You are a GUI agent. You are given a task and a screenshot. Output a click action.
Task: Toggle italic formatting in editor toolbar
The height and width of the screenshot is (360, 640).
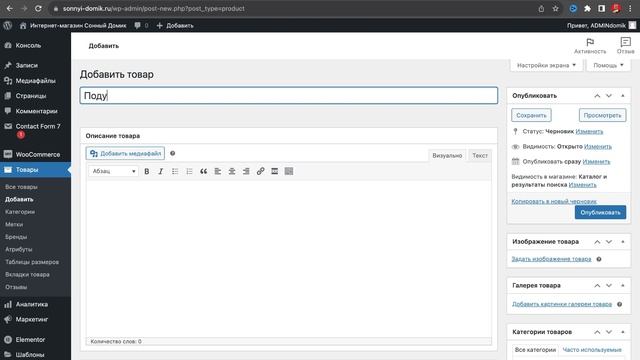tap(161, 171)
